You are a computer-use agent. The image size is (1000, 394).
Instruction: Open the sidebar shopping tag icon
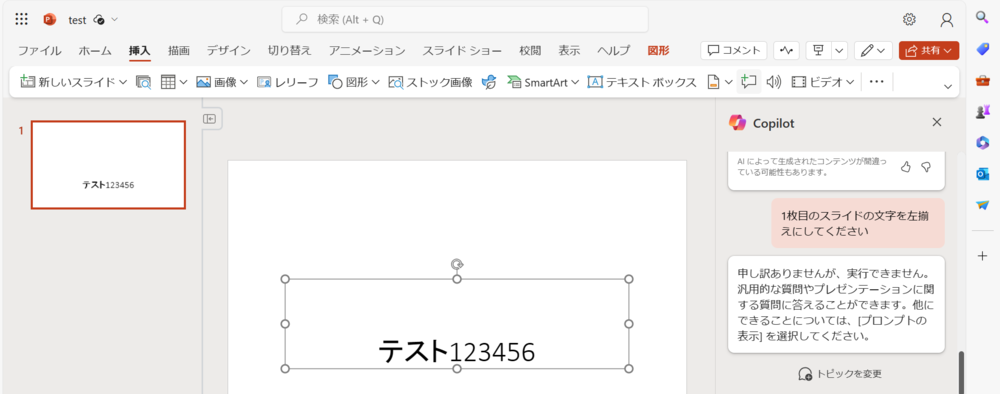pos(982,49)
